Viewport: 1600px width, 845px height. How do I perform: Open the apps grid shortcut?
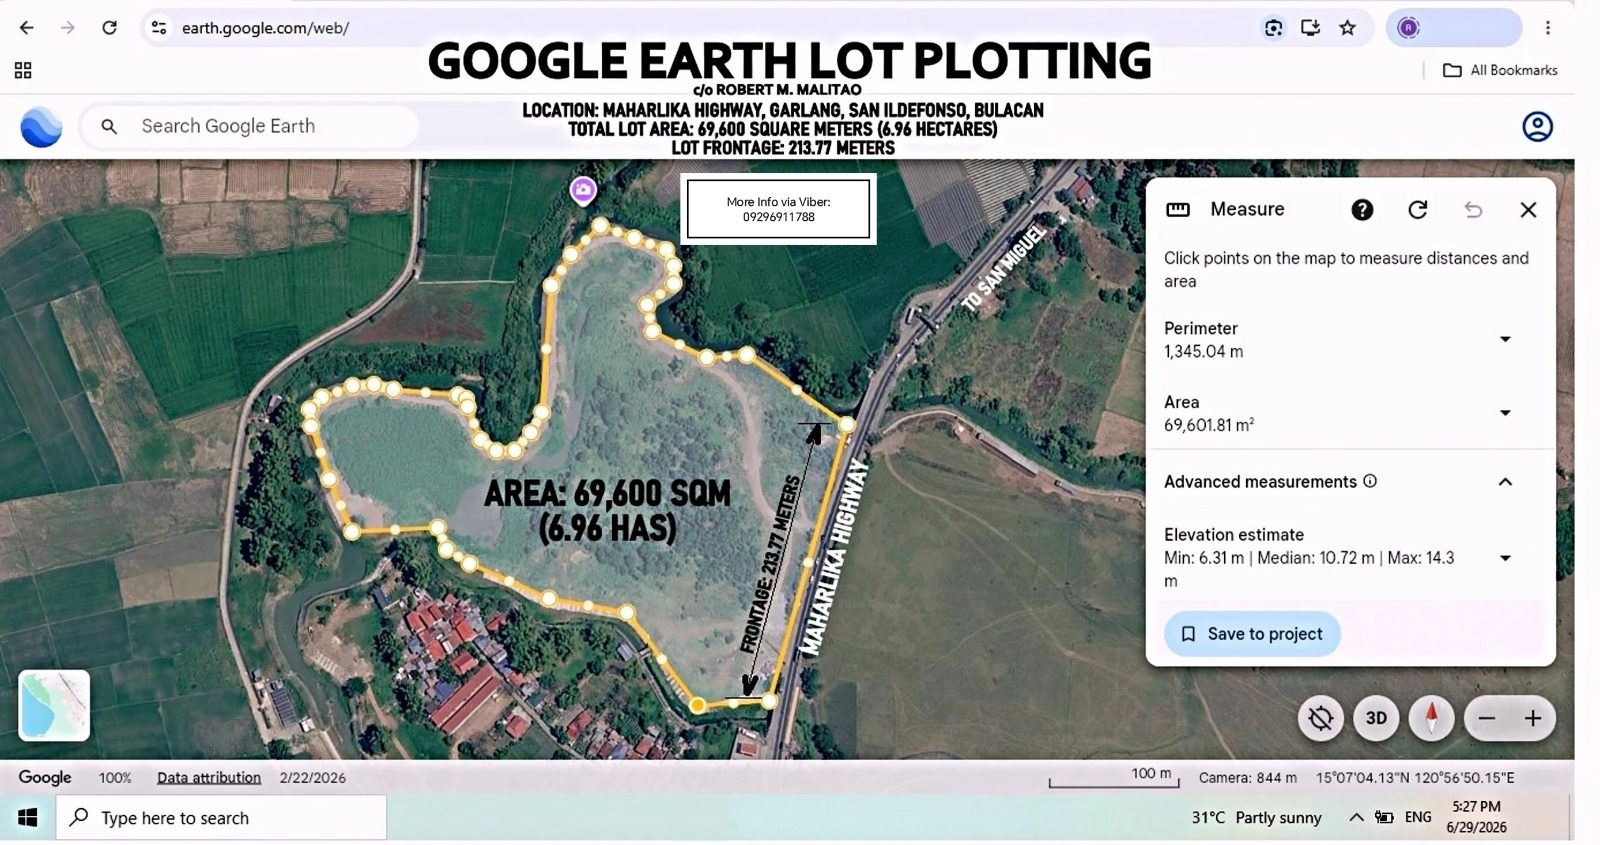pyautogui.click(x=23, y=70)
